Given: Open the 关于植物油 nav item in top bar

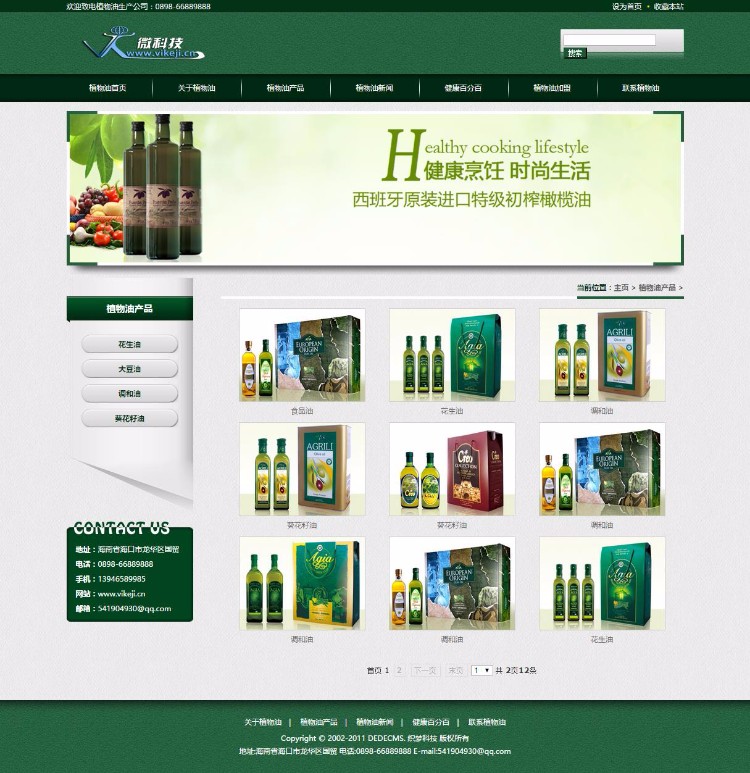Looking at the screenshot, I should [x=197, y=88].
